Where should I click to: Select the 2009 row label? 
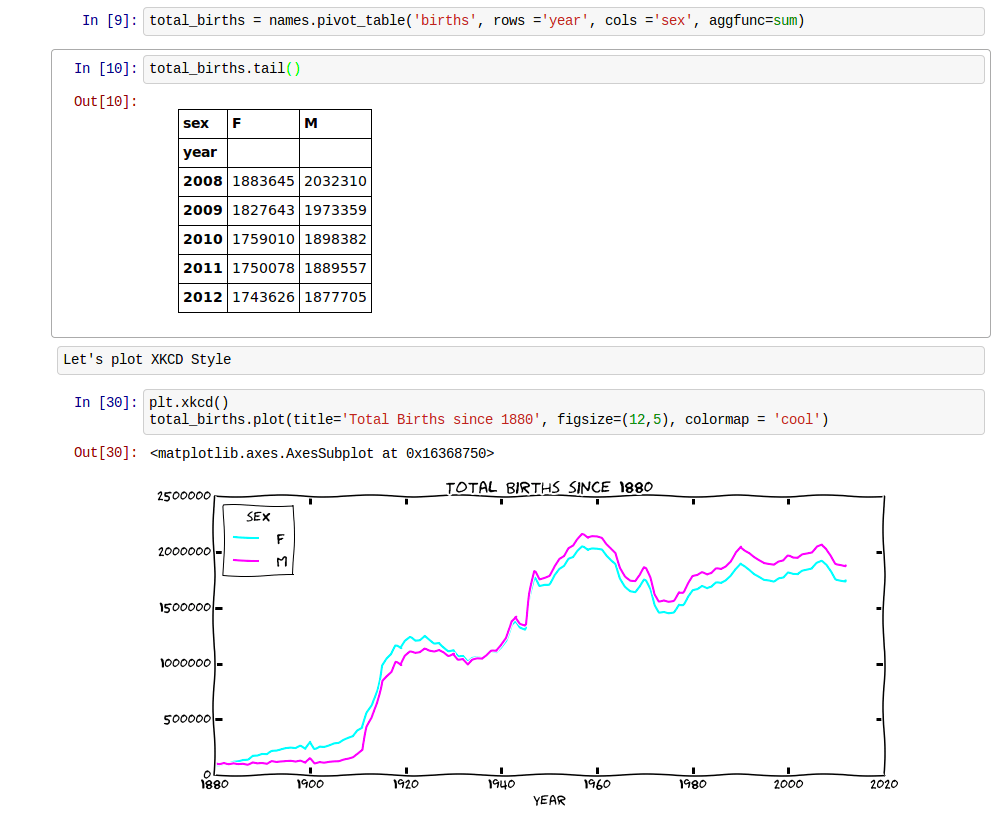202,210
